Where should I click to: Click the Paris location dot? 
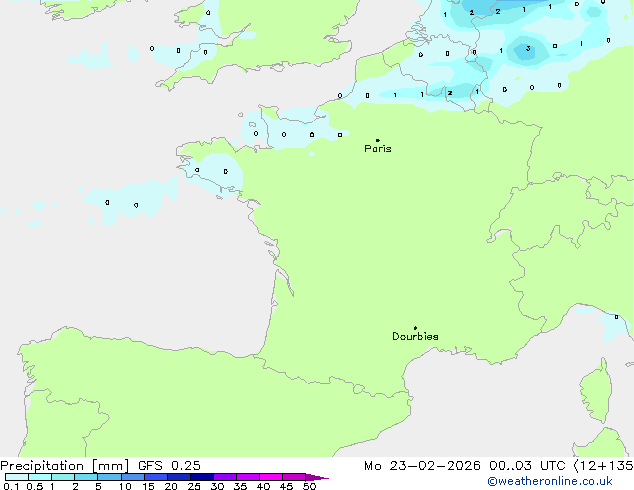(x=378, y=140)
